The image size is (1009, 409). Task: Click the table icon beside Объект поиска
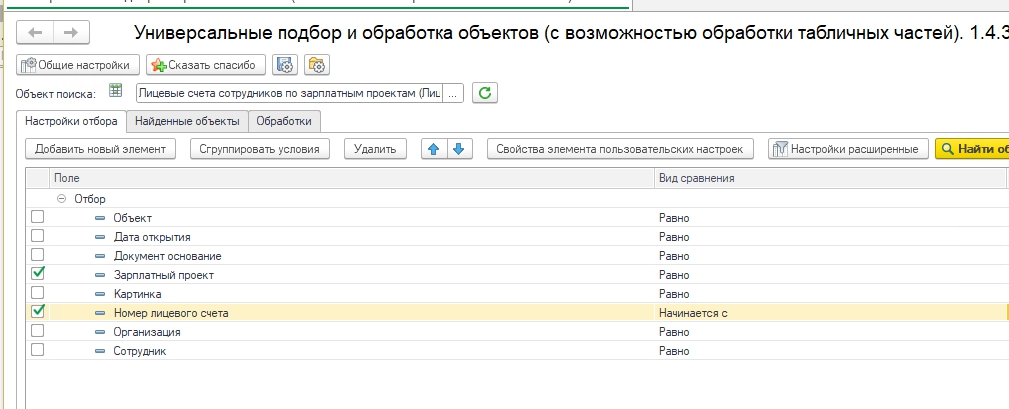point(116,92)
